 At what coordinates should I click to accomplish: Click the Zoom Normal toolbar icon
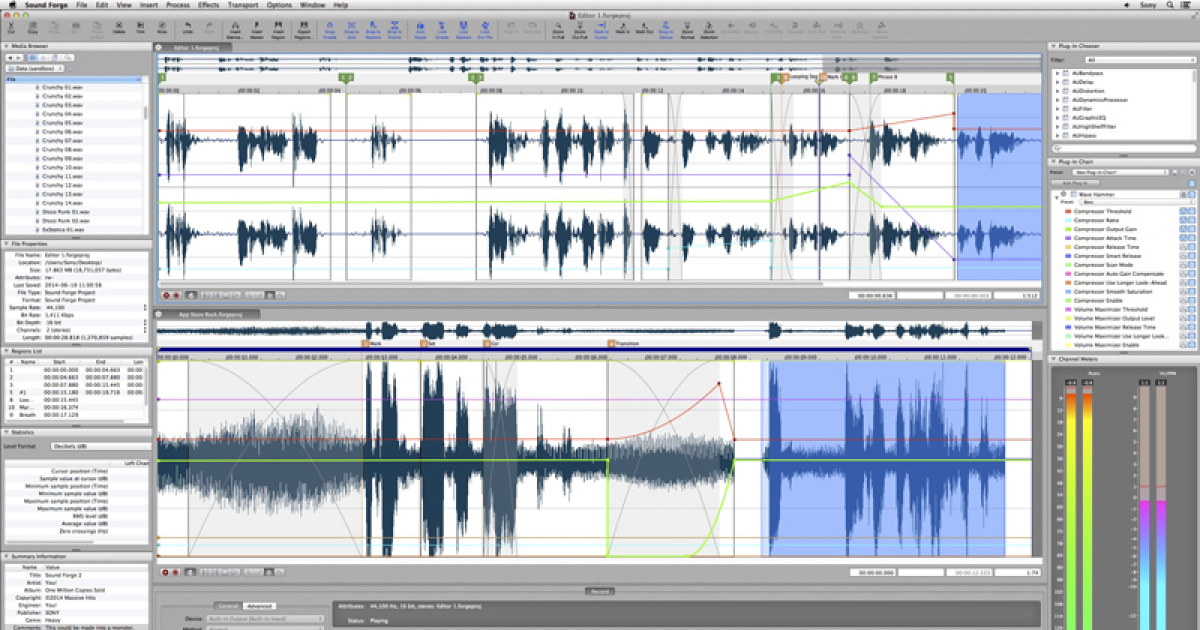tap(687, 29)
